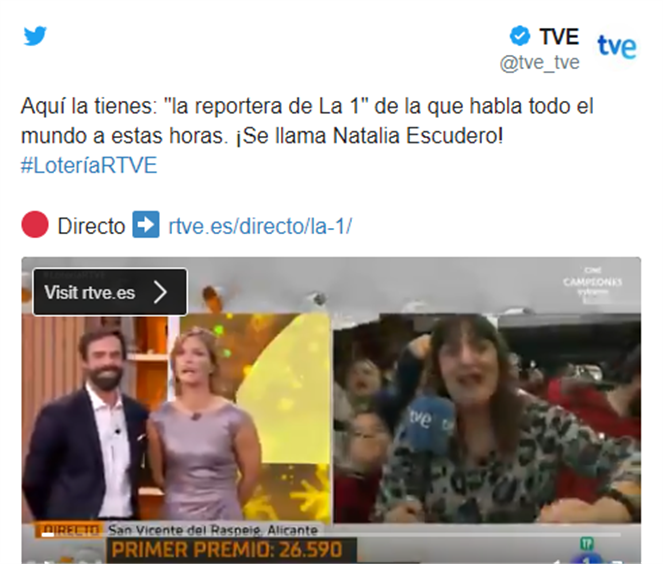Click the chevron in the Visit rtve.es button
Screen dimensions: 663x564
pos(161,292)
